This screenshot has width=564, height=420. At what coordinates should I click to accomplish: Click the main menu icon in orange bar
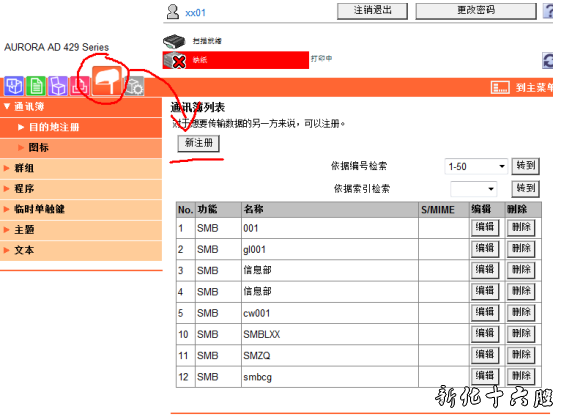point(500,87)
